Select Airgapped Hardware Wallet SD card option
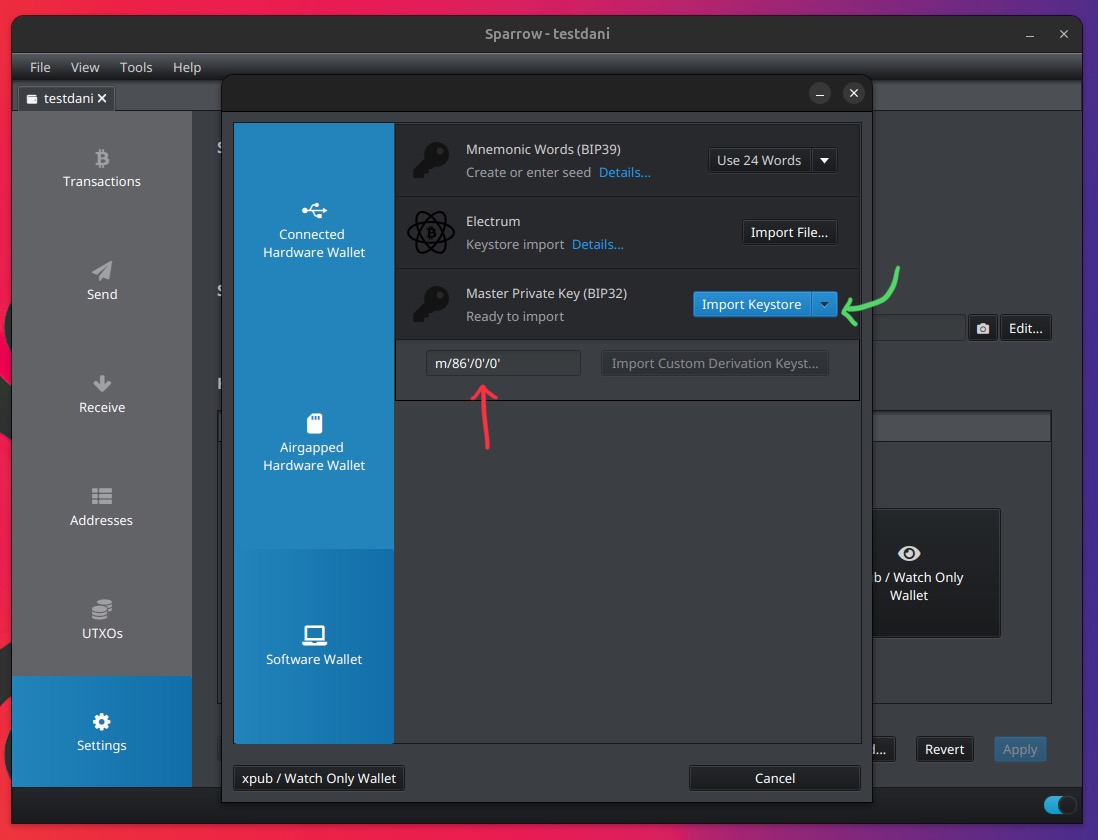1098x840 pixels. pos(314,442)
